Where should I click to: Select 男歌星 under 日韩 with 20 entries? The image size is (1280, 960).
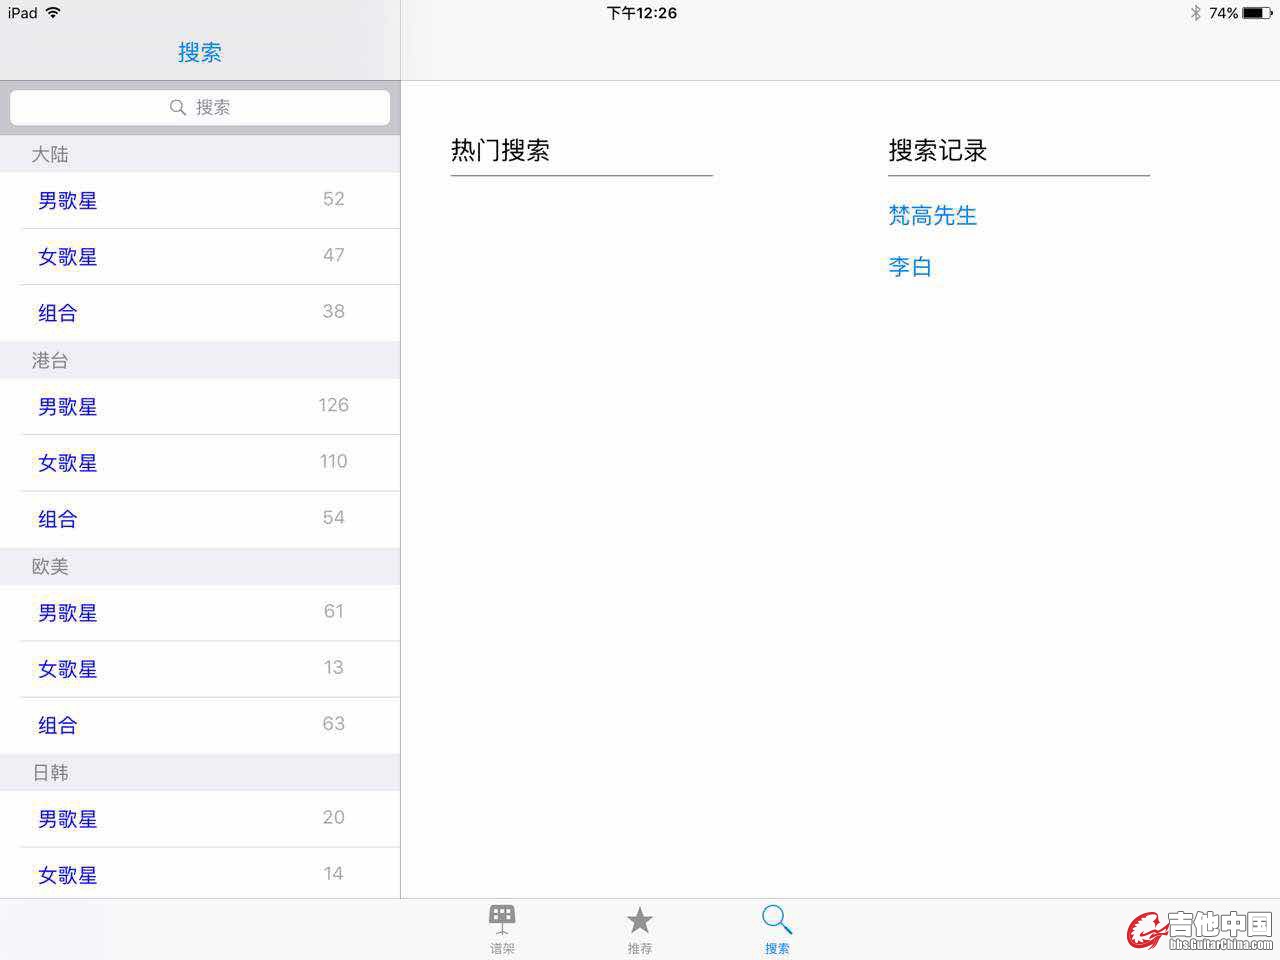68,818
